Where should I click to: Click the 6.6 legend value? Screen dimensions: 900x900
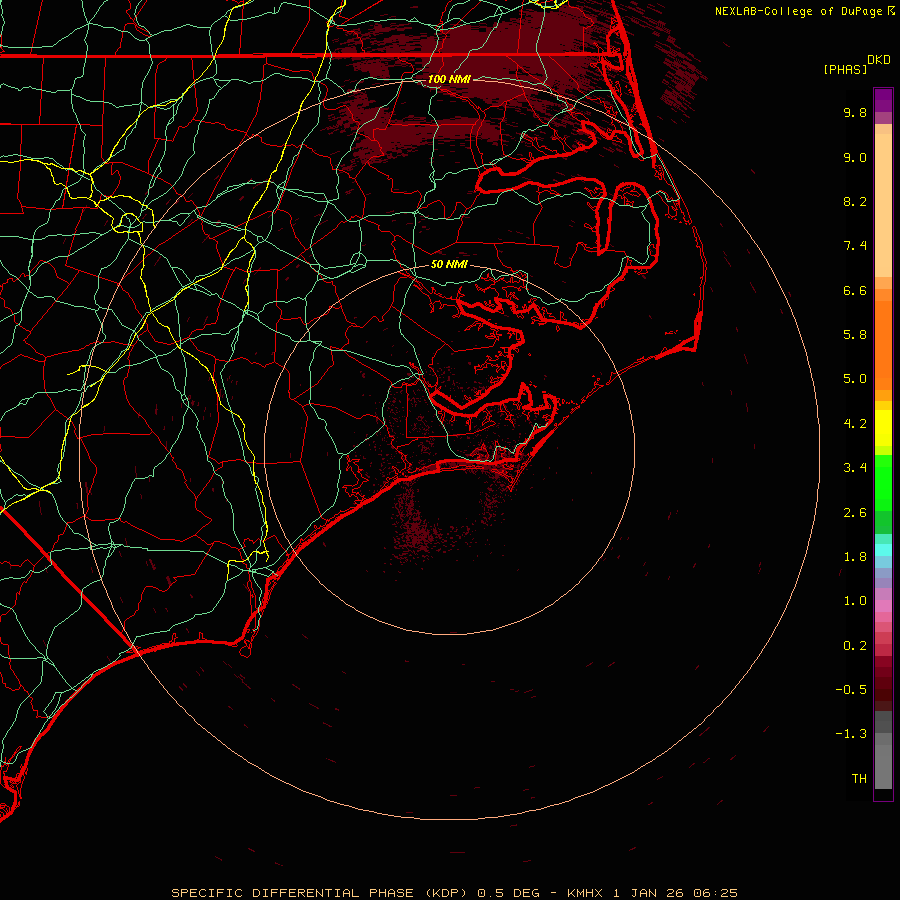(855, 290)
